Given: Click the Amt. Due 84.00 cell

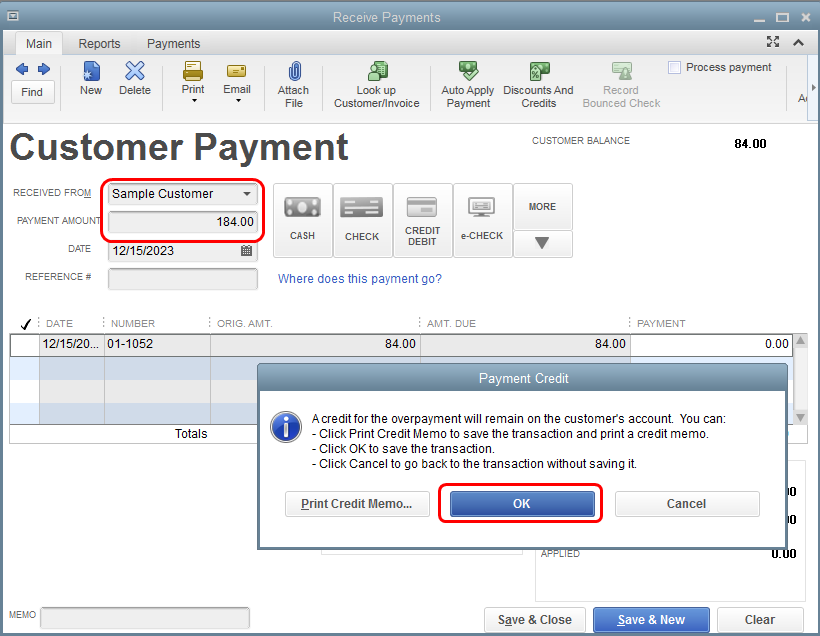Looking at the screenshot, I should (x=525, y=344).
